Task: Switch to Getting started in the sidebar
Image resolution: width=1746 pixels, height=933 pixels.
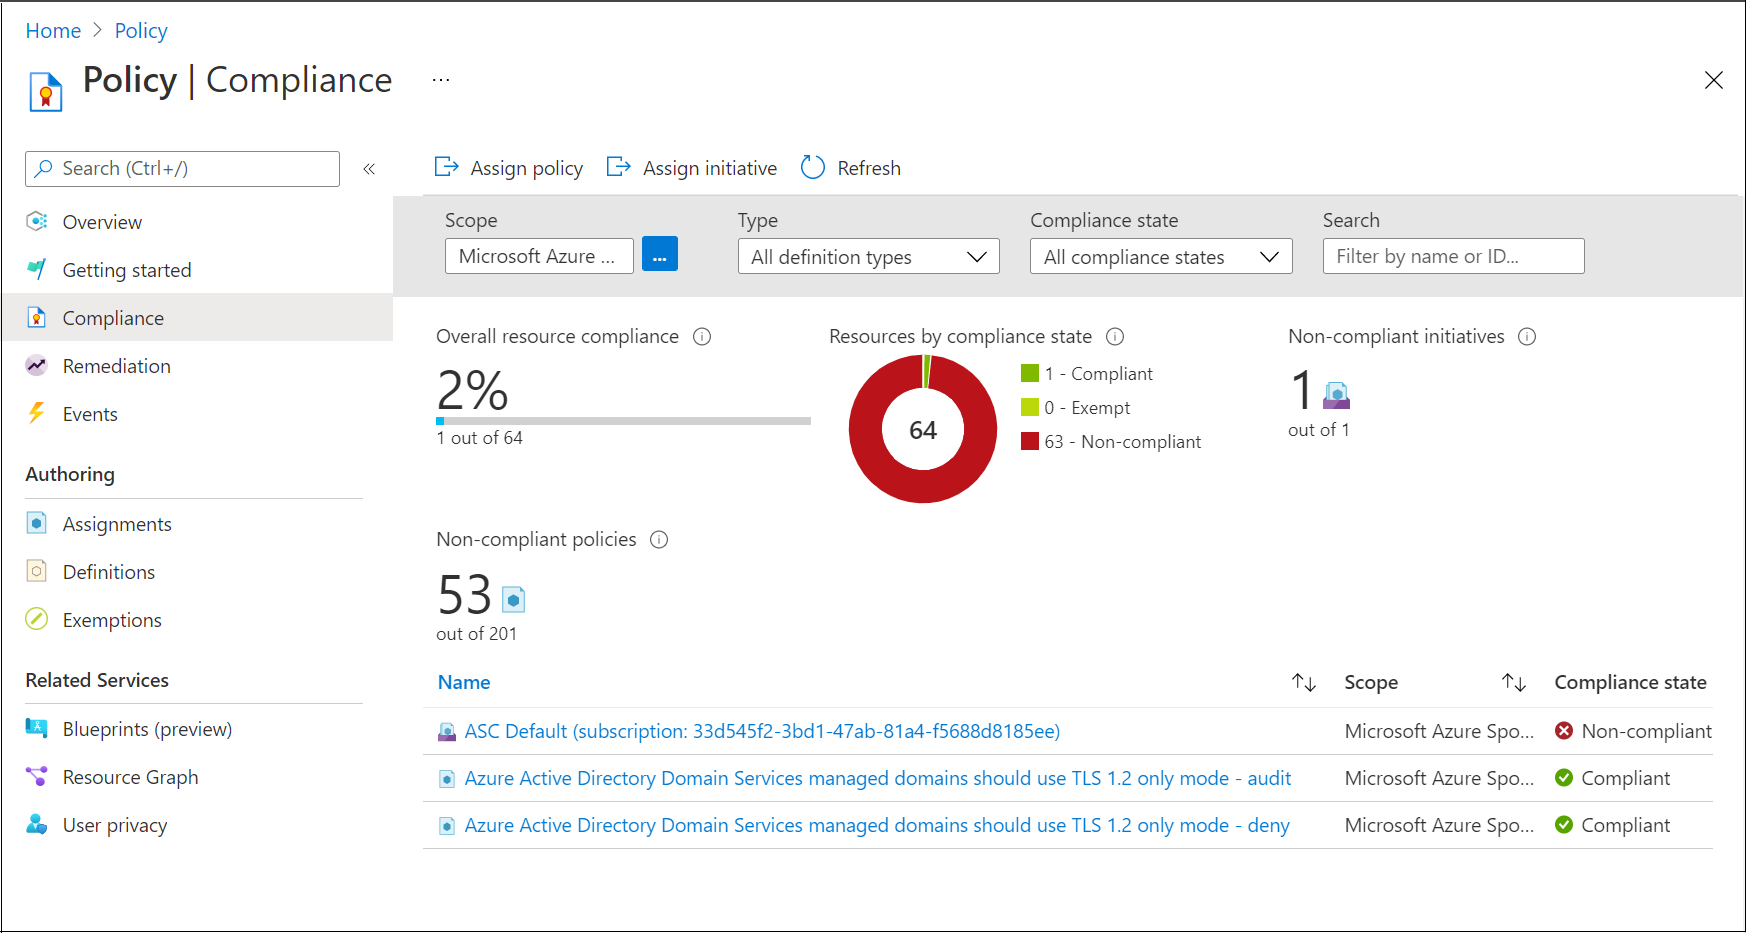Action: pos(126,269)
